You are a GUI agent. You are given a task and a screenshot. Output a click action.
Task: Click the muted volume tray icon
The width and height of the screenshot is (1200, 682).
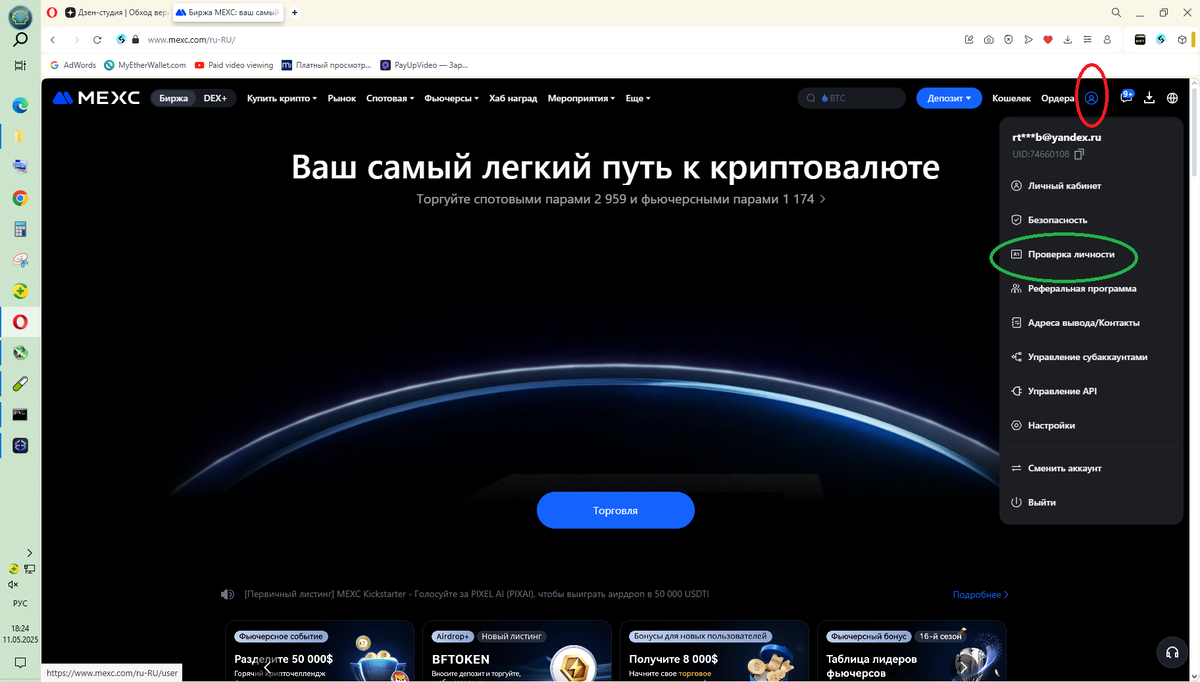coord(13,584)
